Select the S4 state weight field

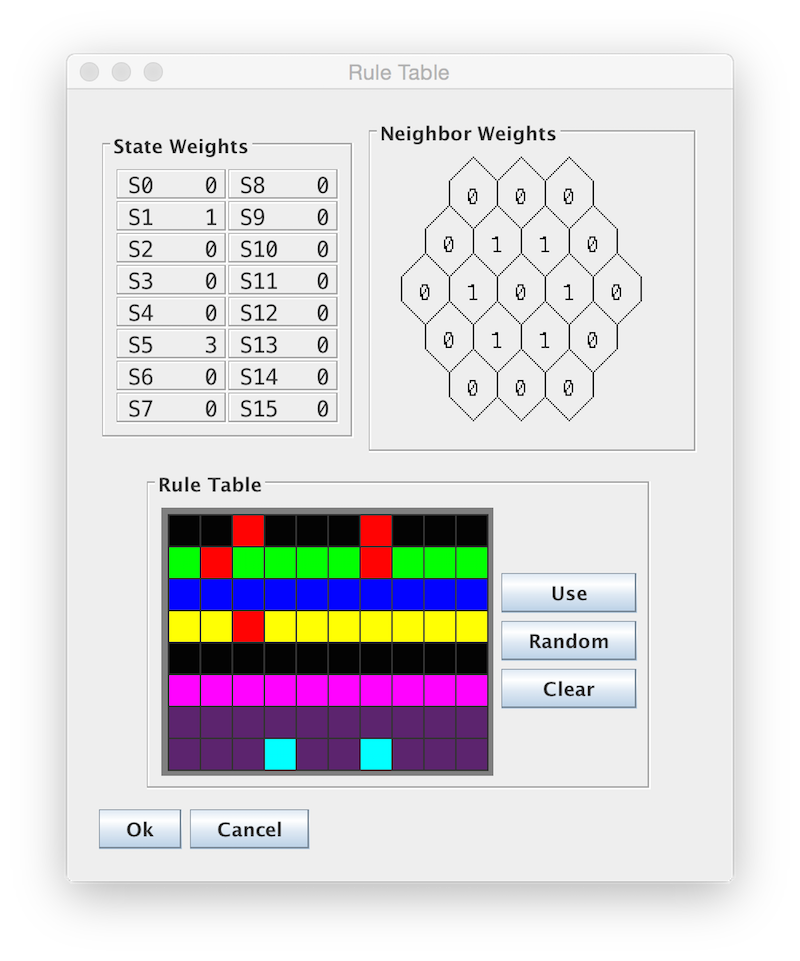point(171,312)
